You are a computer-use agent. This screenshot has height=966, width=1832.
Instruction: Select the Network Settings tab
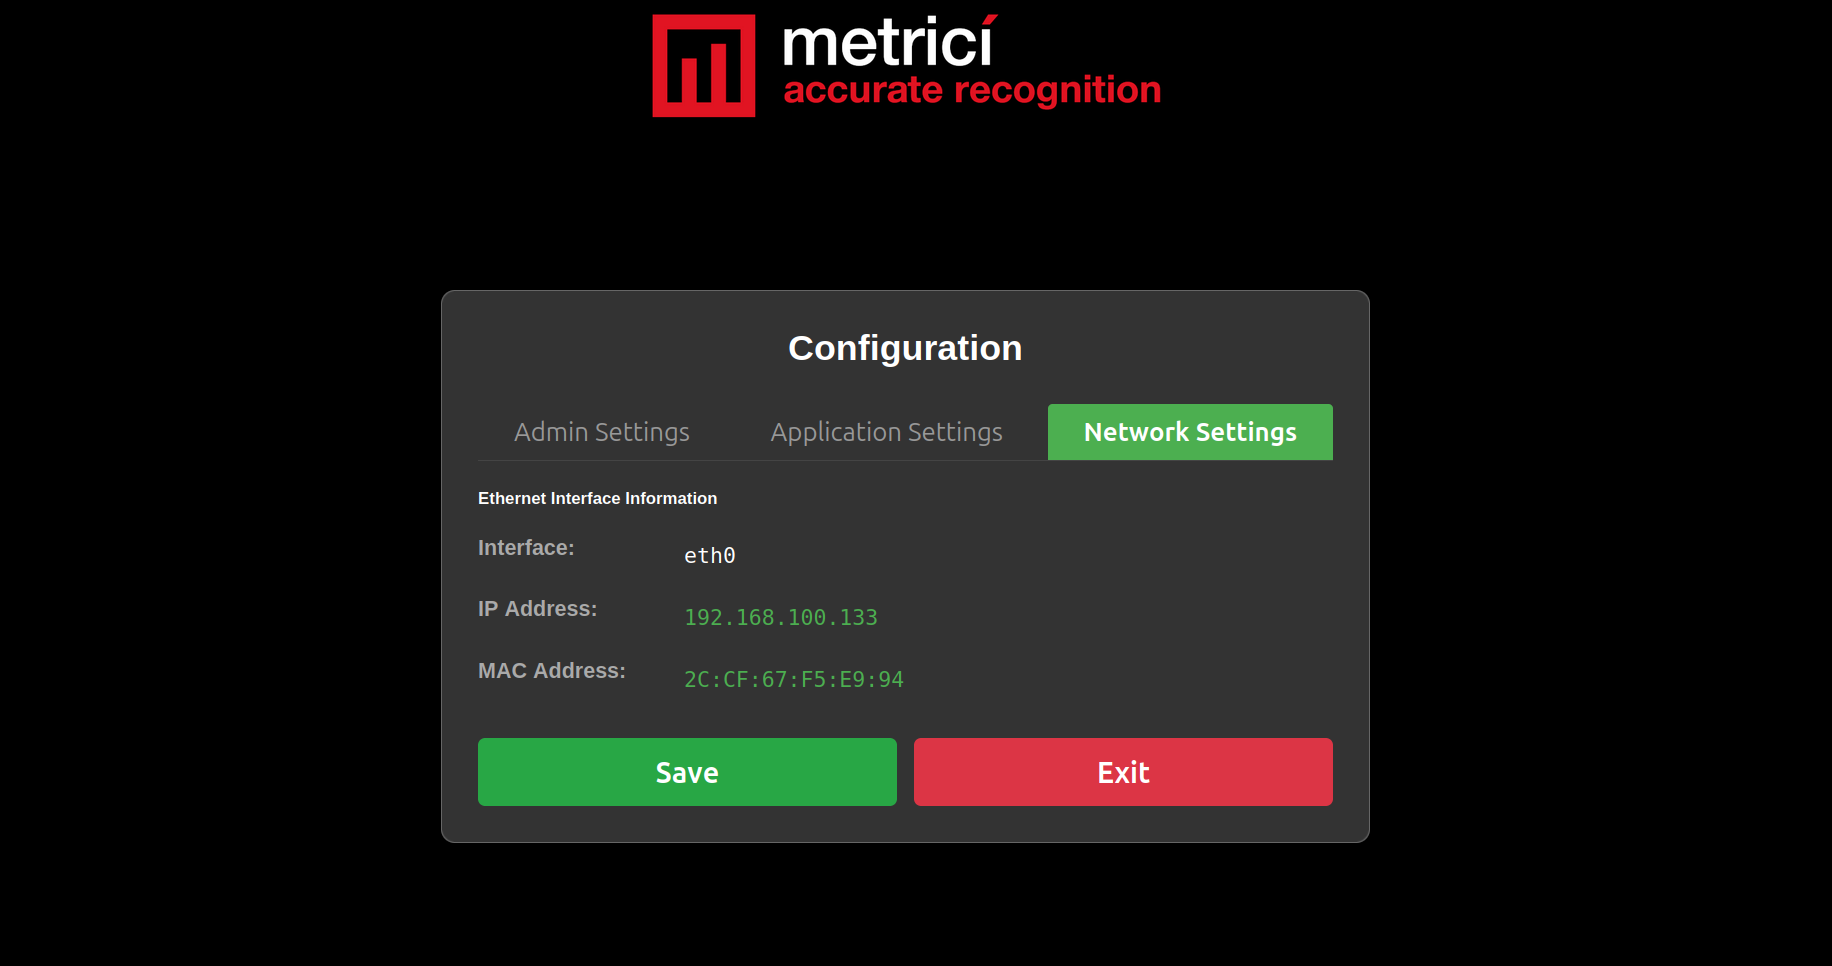[x=1190, y=432]
